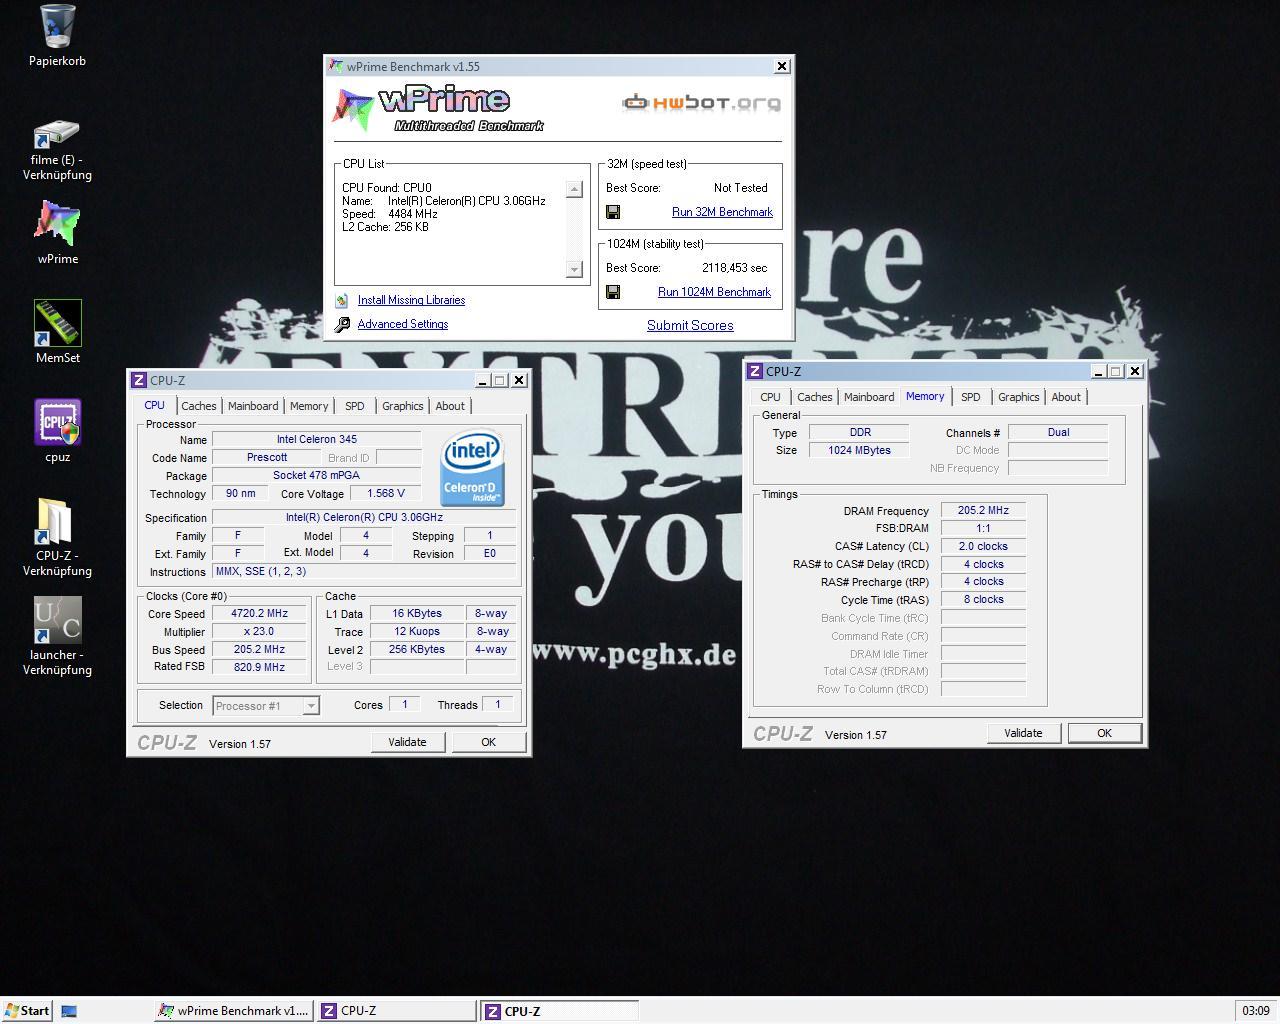Click the CPU-Z title bar icon in left window
Image resolution: width=1280 pixels, height=1024 pixels.
[139, 380]
